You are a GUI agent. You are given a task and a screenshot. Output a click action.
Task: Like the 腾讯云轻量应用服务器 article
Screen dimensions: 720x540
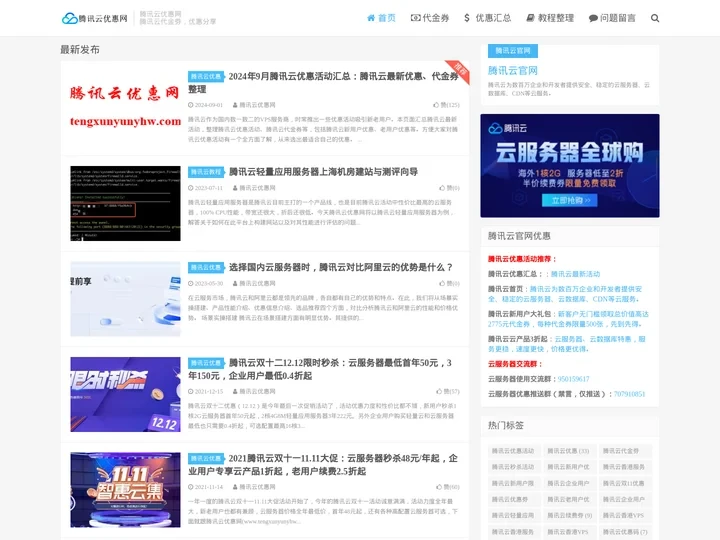449,188
